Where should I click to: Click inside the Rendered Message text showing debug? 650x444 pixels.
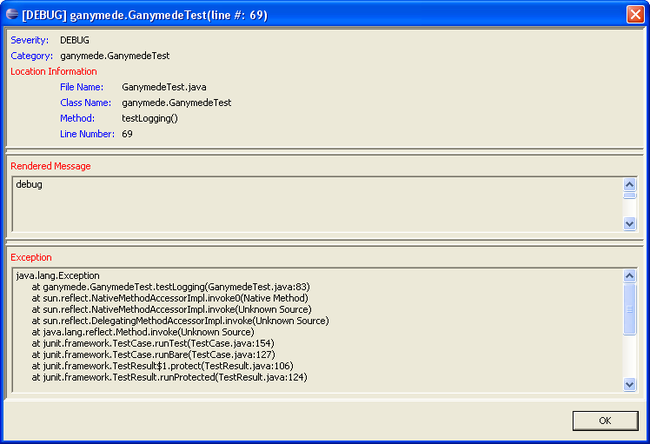29,184
